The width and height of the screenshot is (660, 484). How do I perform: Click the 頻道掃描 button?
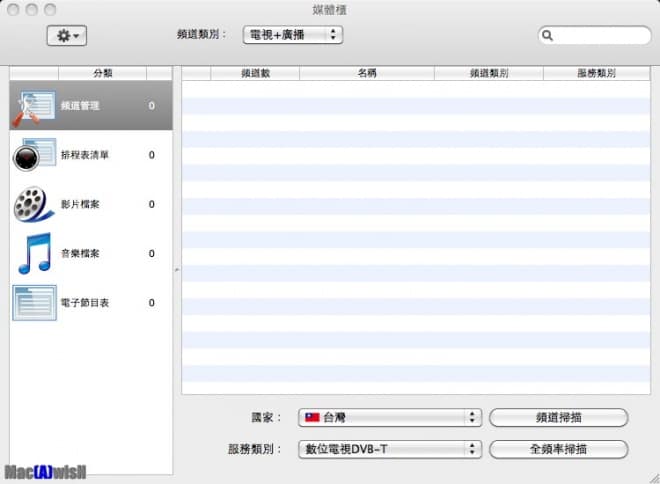coord(558,417)
